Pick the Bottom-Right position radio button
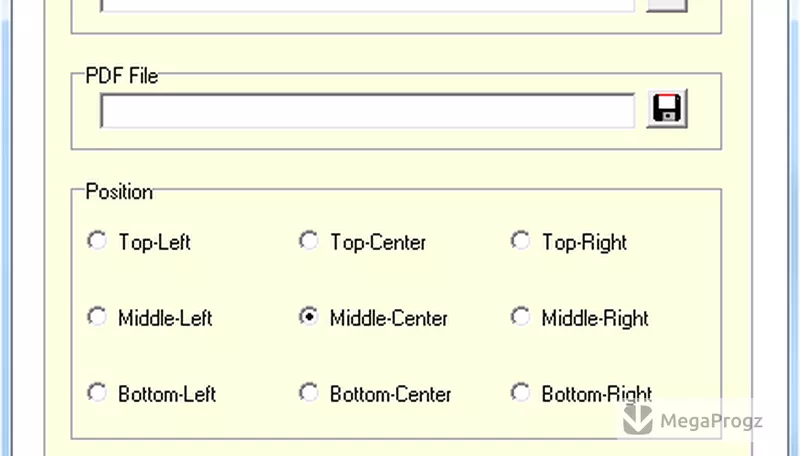 (520, 392)
